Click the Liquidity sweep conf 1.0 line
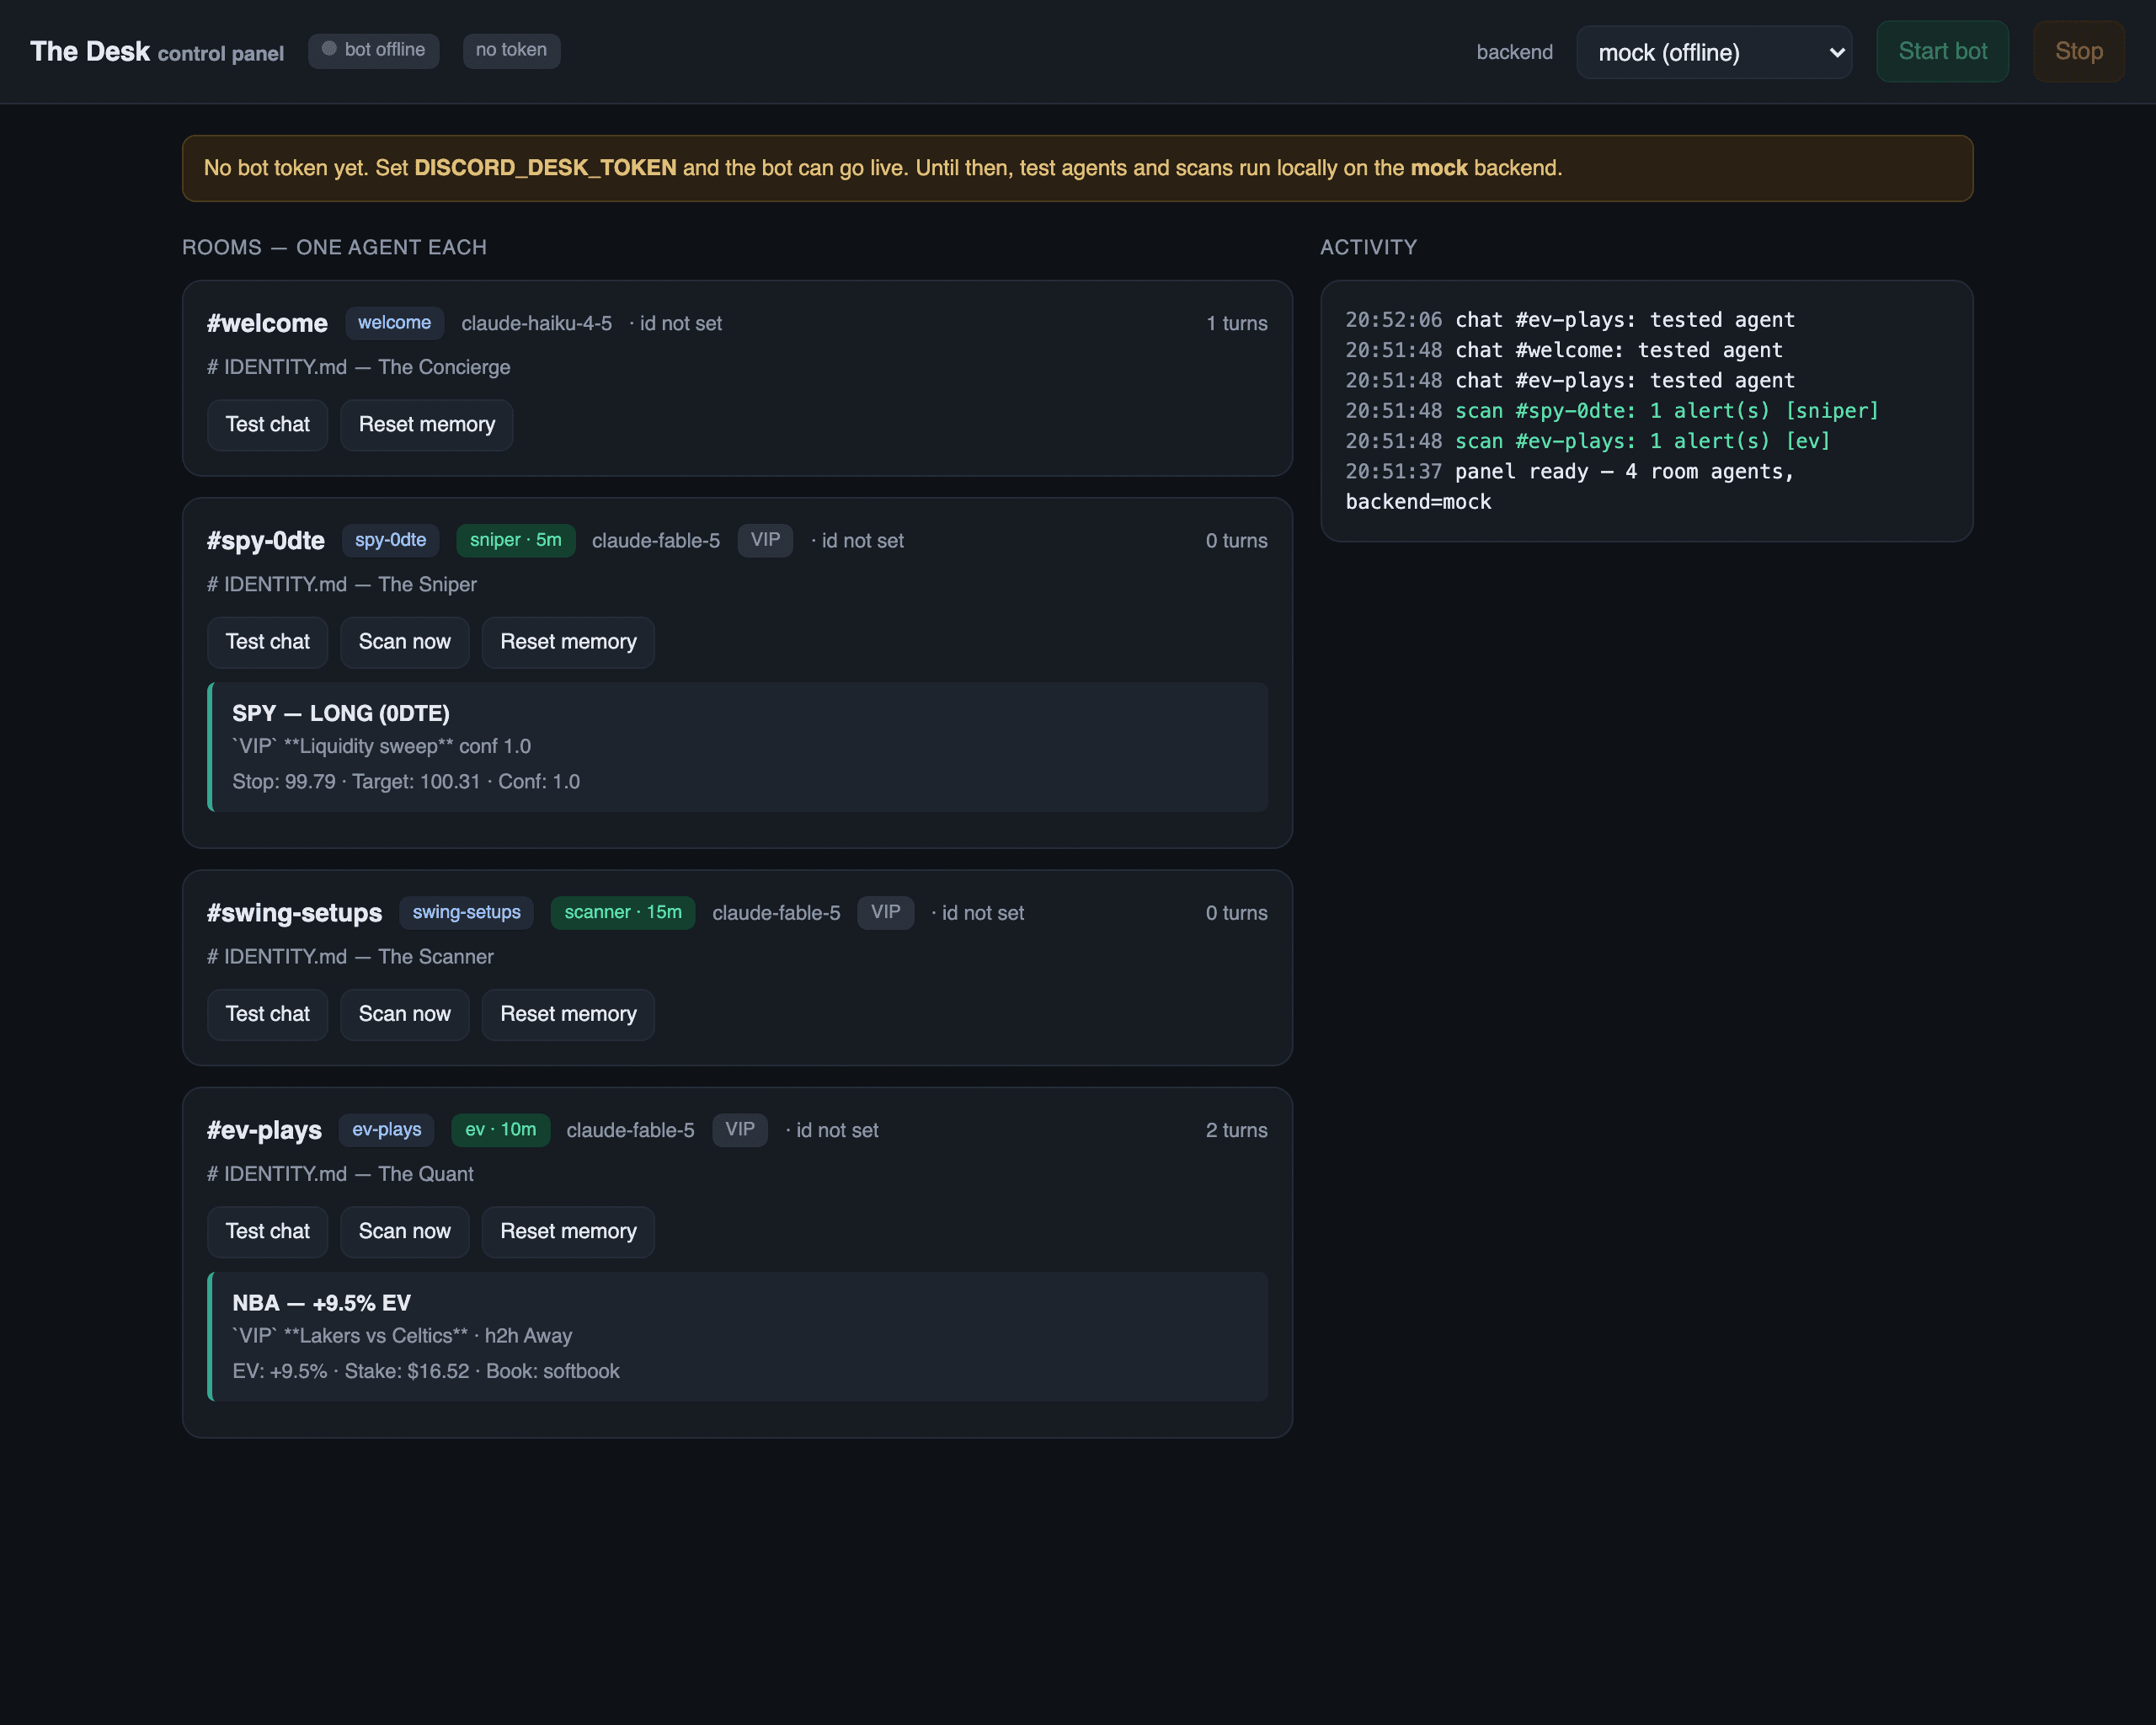 [381, 746]
